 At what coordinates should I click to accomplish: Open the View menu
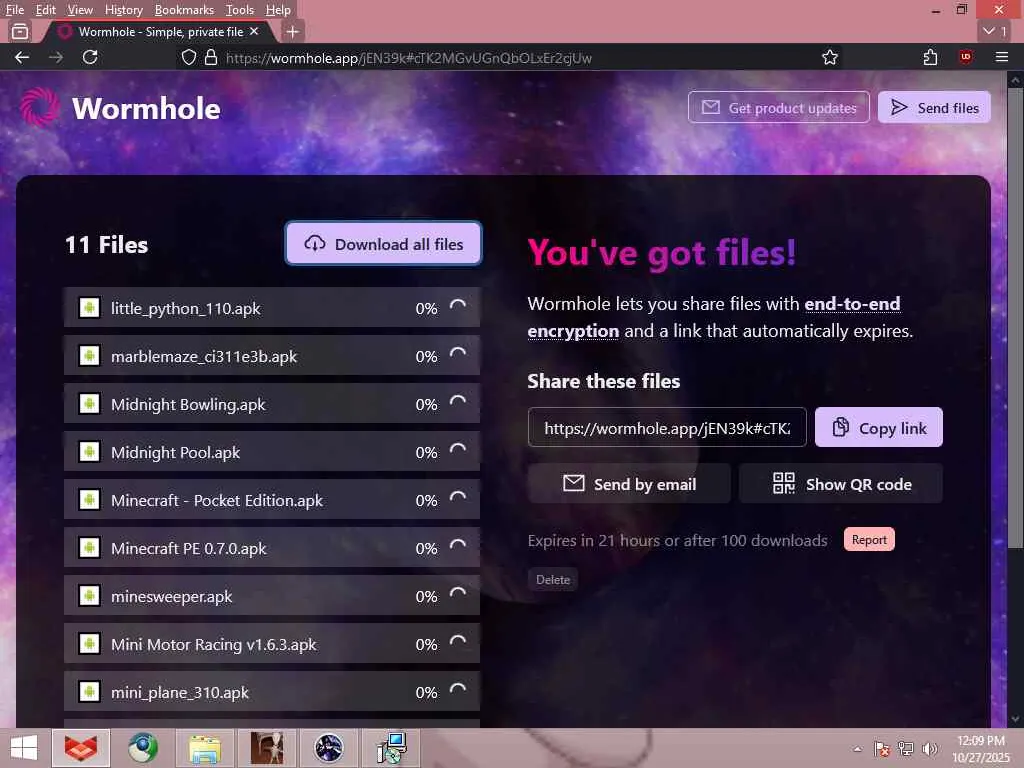[x=80, y=10]
